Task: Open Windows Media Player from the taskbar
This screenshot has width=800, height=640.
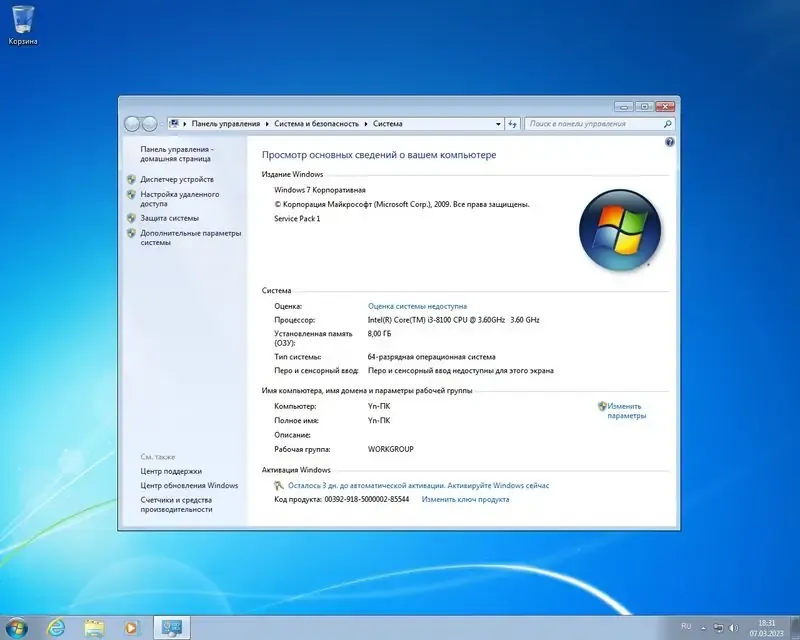Action: point(130,629)
